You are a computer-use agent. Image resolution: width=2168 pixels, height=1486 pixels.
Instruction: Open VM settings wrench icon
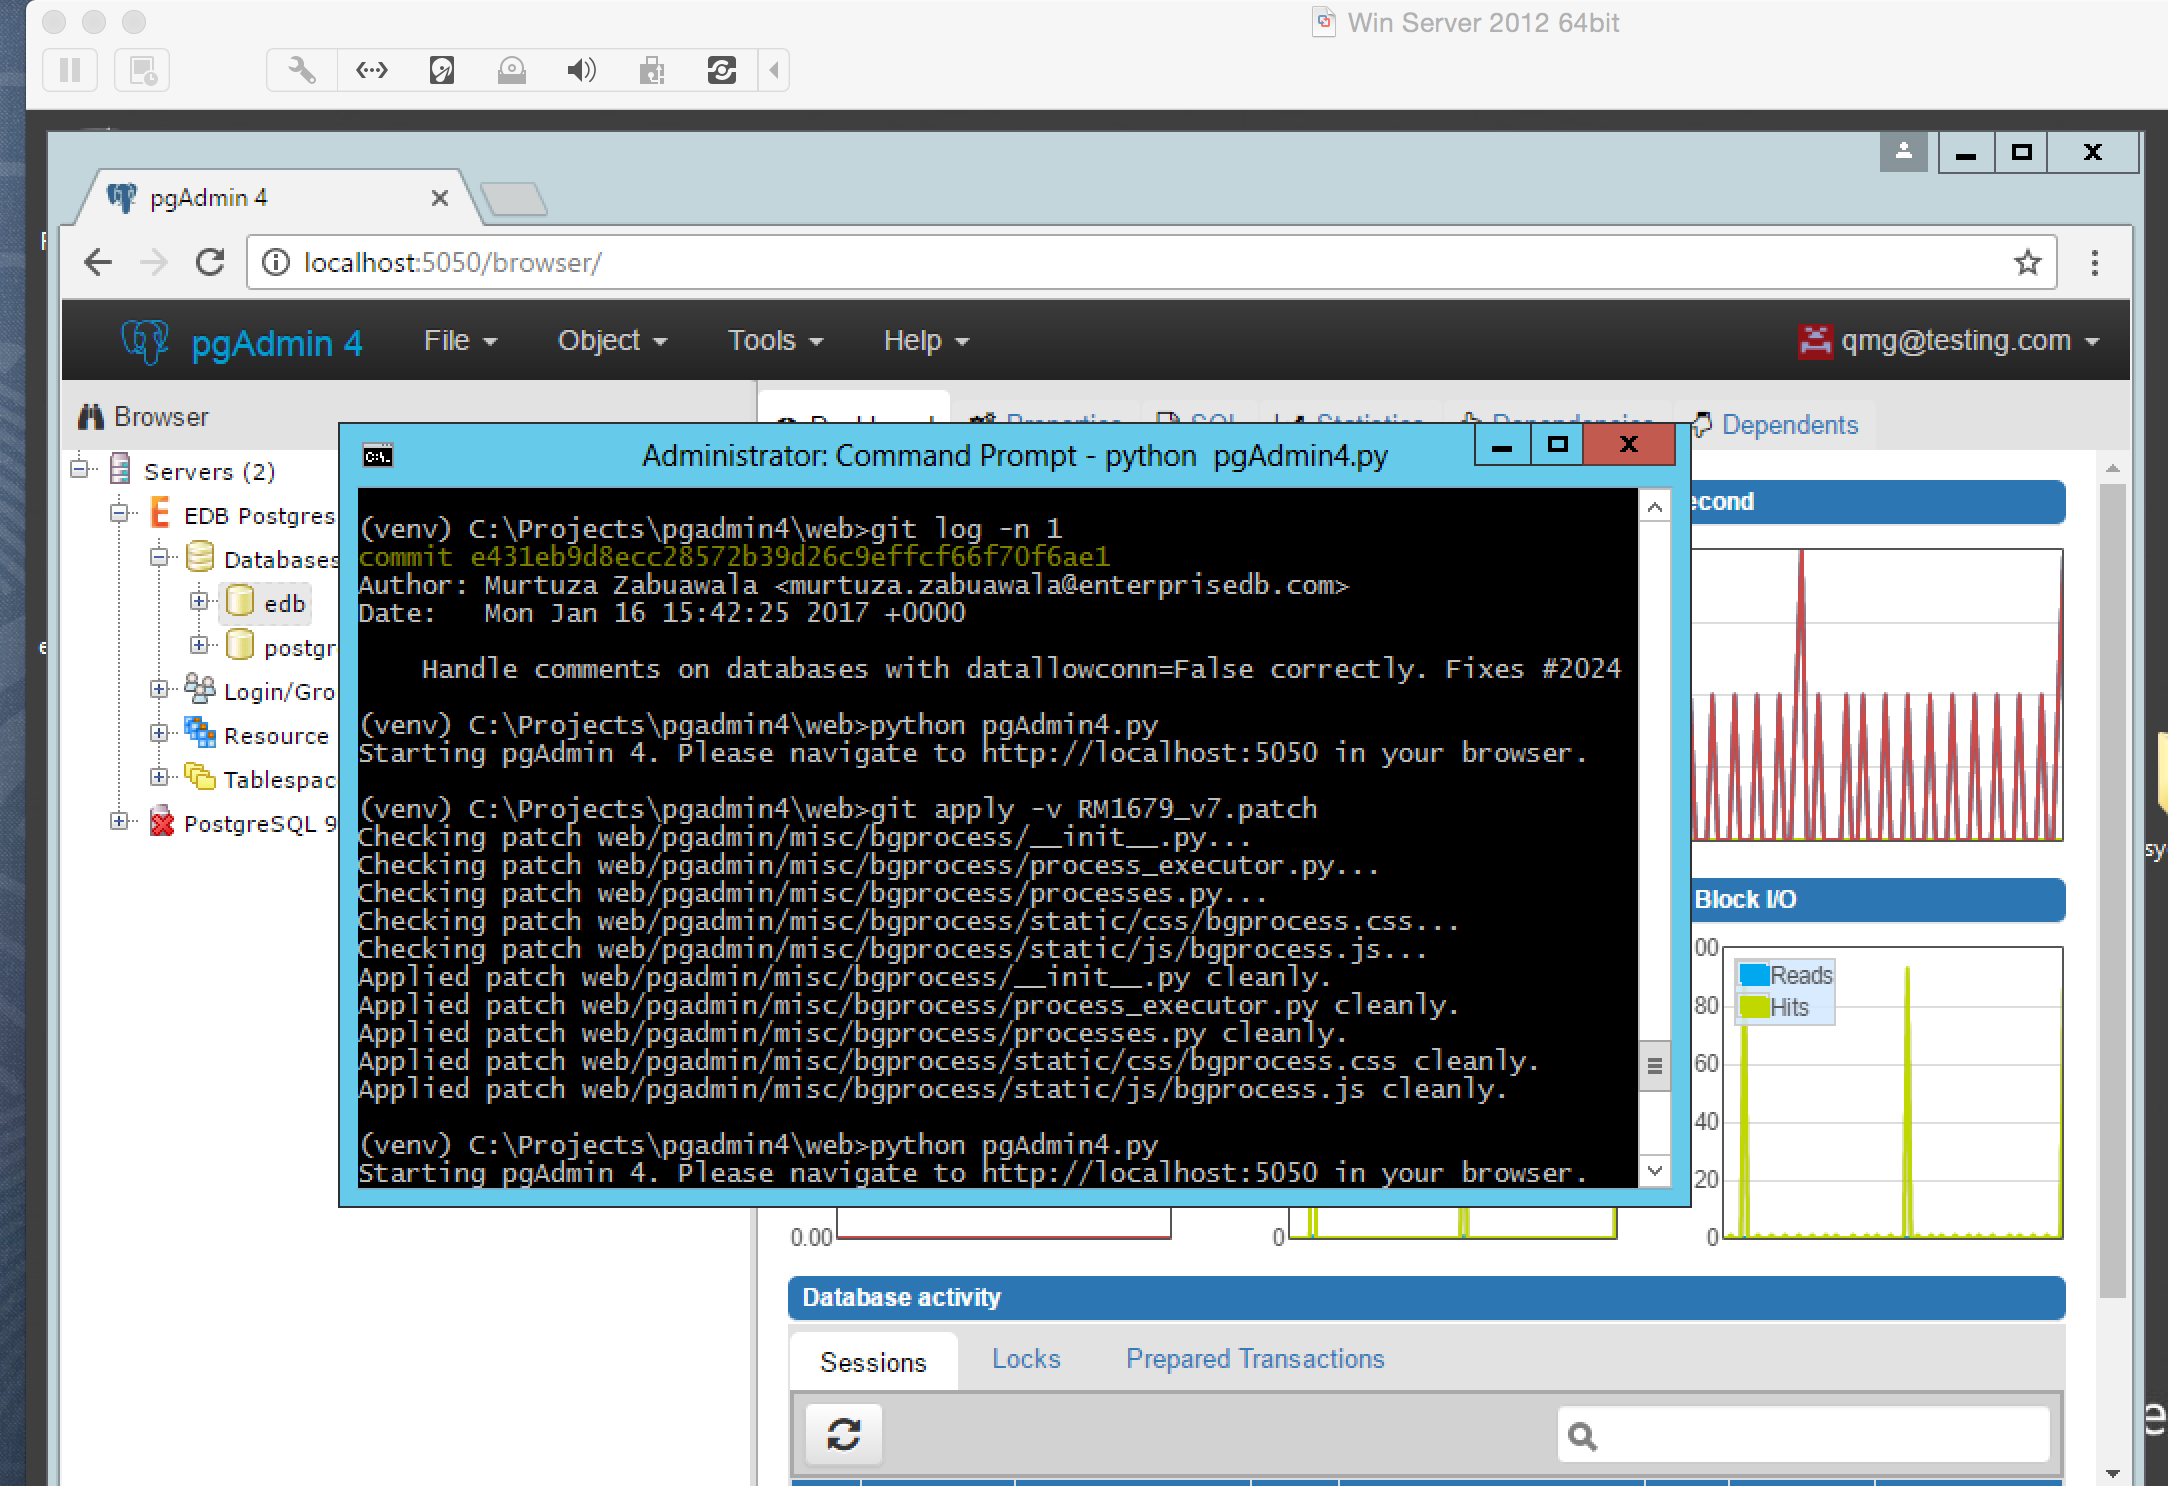pos(301,71)
